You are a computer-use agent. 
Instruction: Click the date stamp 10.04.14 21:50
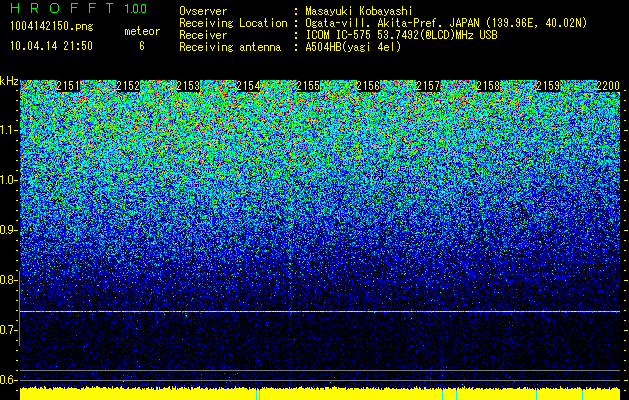pyautogui.click(x=51, y=46)
